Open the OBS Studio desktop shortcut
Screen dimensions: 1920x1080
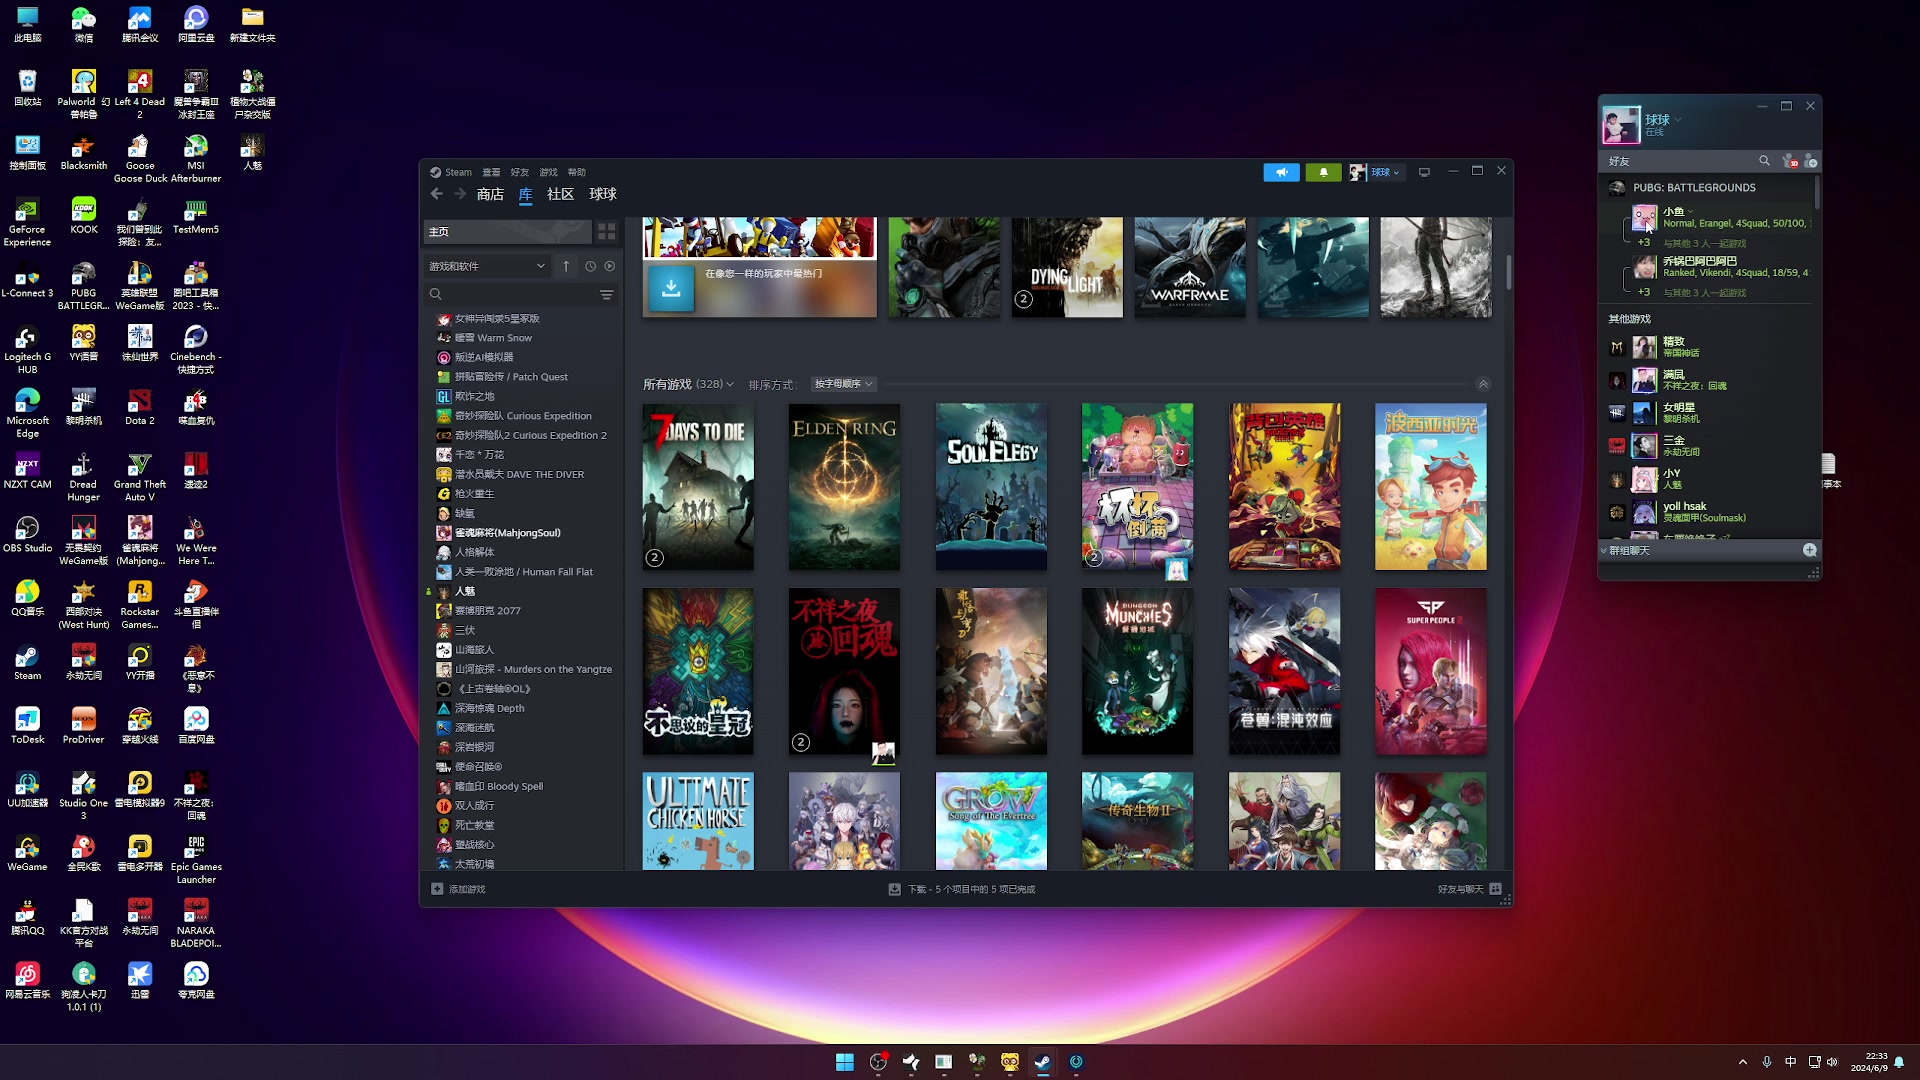(27, 535)
